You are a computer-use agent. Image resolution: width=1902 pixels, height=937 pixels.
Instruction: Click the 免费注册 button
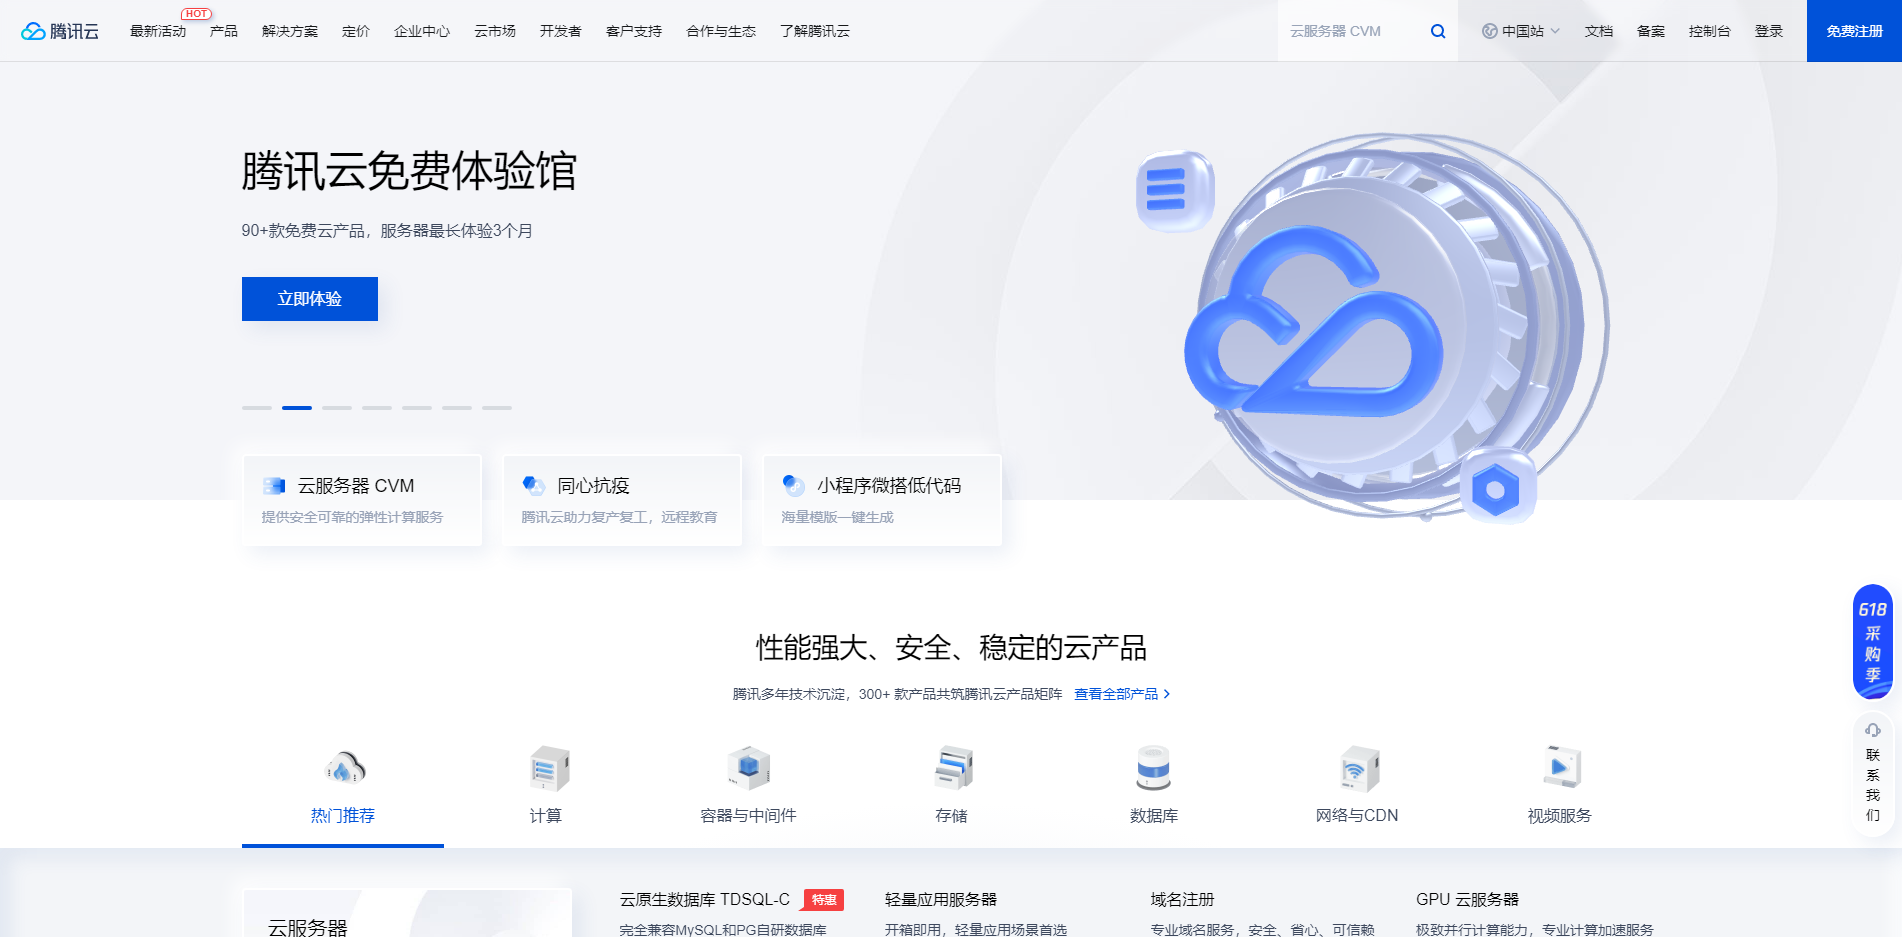pos(1854,31)
